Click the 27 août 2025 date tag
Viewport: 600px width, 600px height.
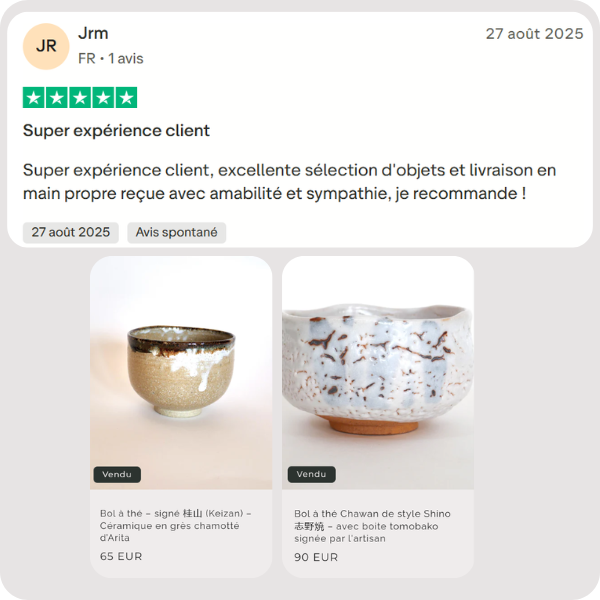coord(71,232)
